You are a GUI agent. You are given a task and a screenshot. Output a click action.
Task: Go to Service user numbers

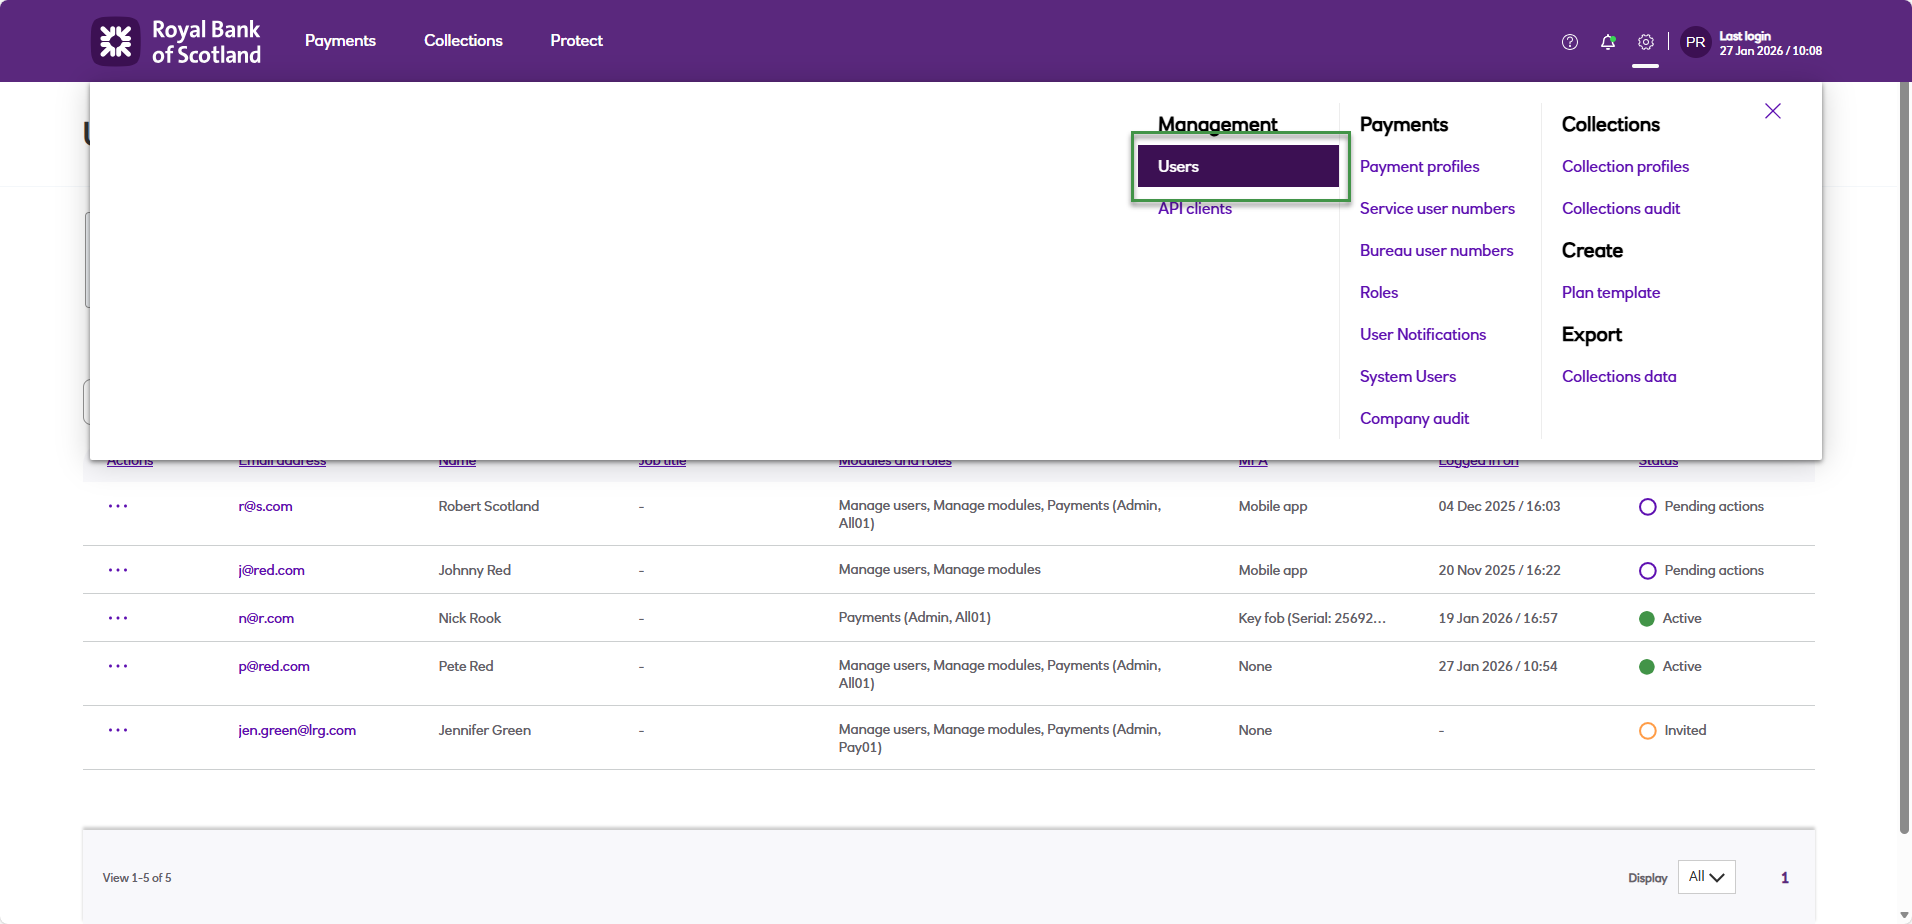pyautogui.click(x=1437, y=208)
